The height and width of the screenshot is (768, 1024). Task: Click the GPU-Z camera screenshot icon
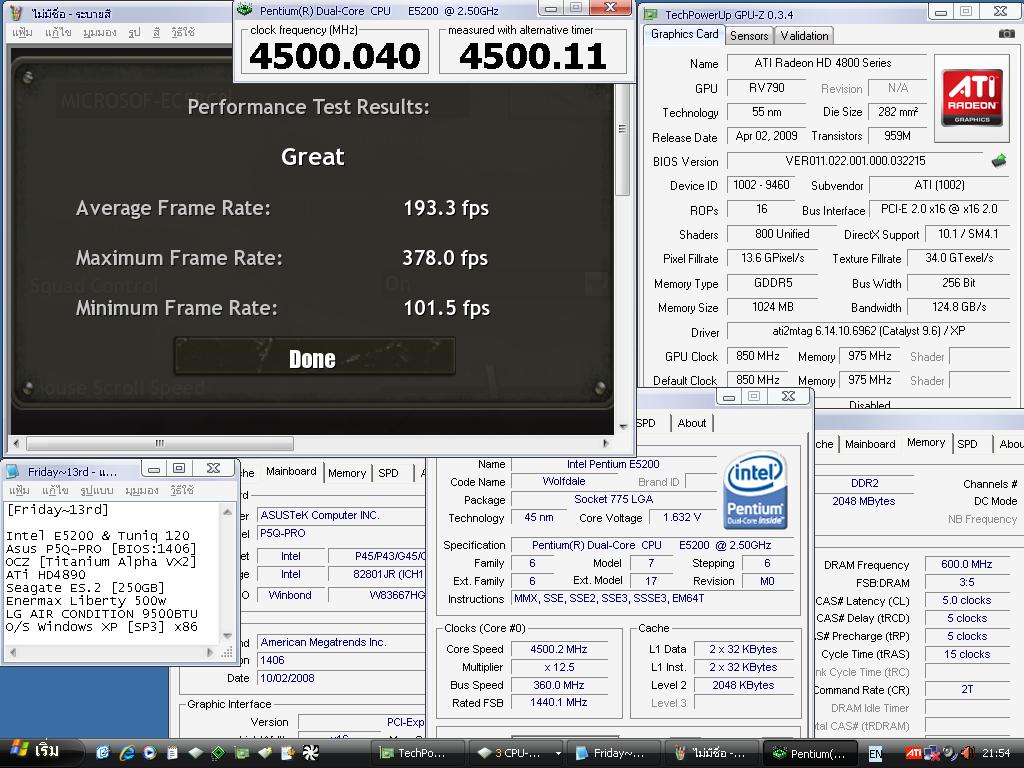[1006, 33]
